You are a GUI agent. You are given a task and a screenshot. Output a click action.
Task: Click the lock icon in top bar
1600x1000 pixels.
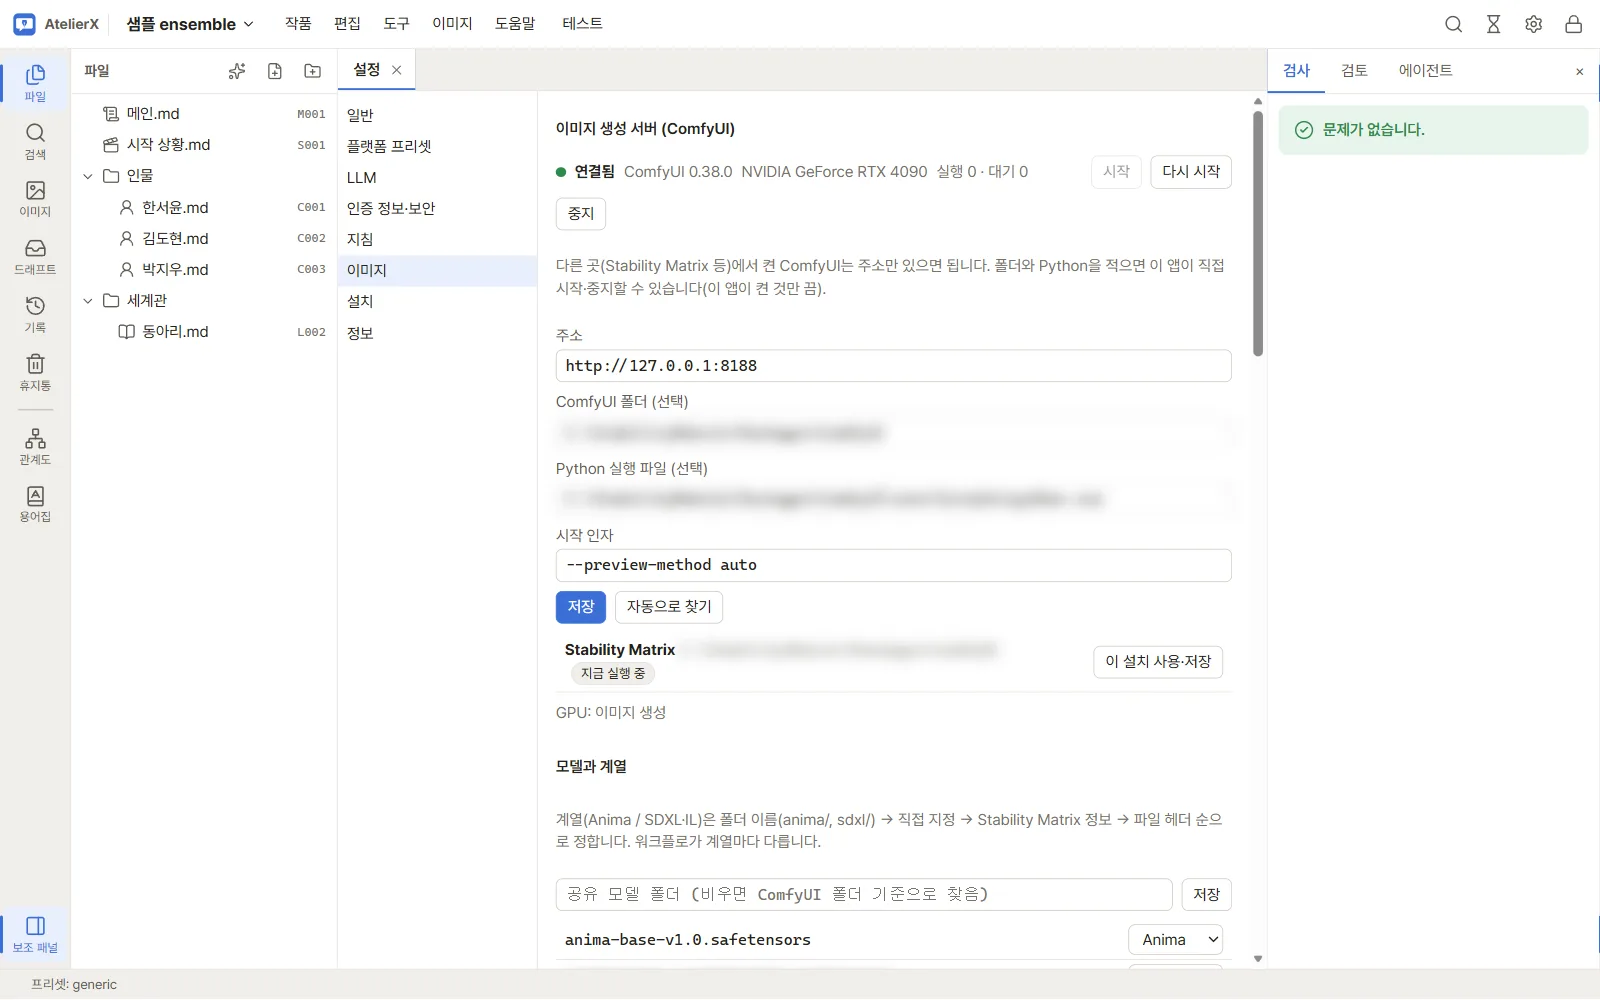click(x=1574, y=24)
